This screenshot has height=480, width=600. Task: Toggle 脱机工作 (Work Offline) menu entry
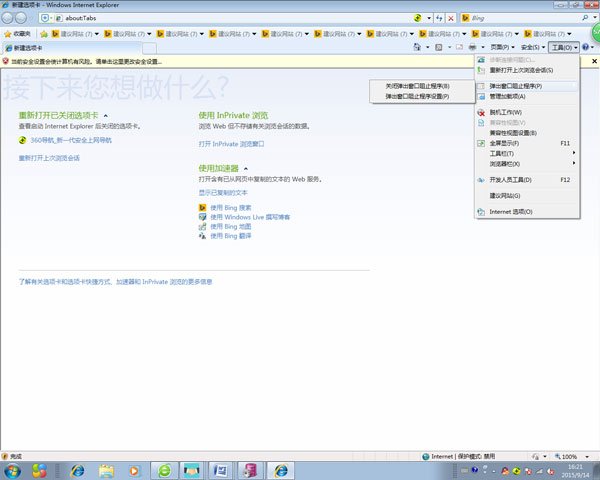(x=505, y=112)
